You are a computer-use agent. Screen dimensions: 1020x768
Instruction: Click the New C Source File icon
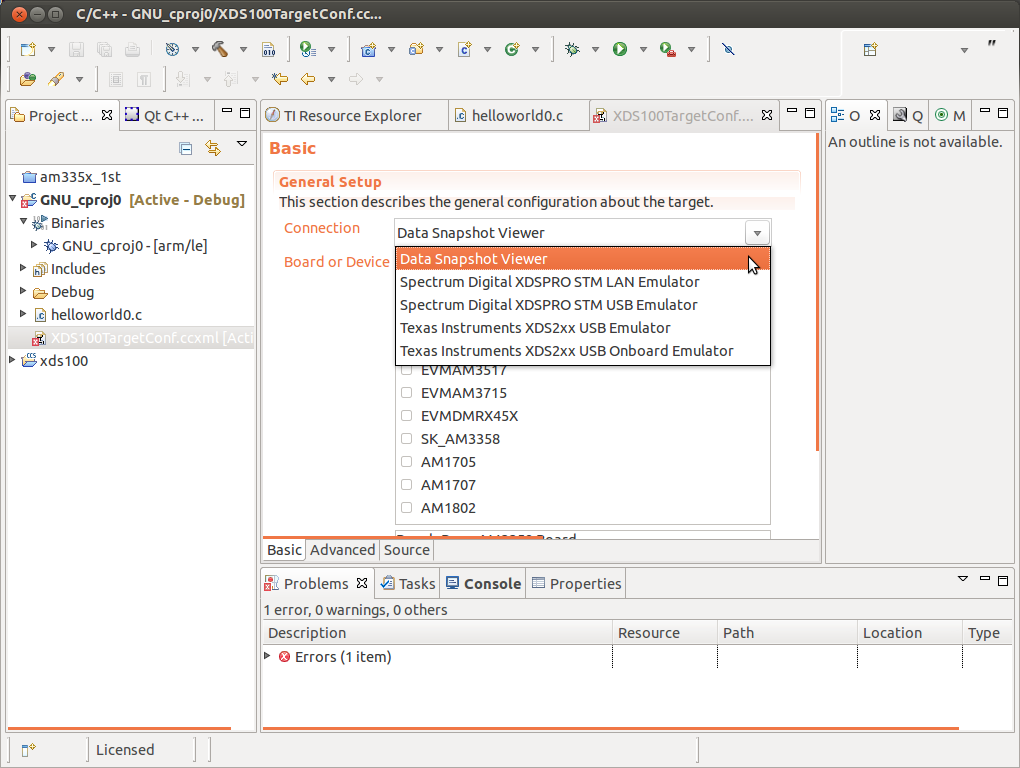[464, 49]
